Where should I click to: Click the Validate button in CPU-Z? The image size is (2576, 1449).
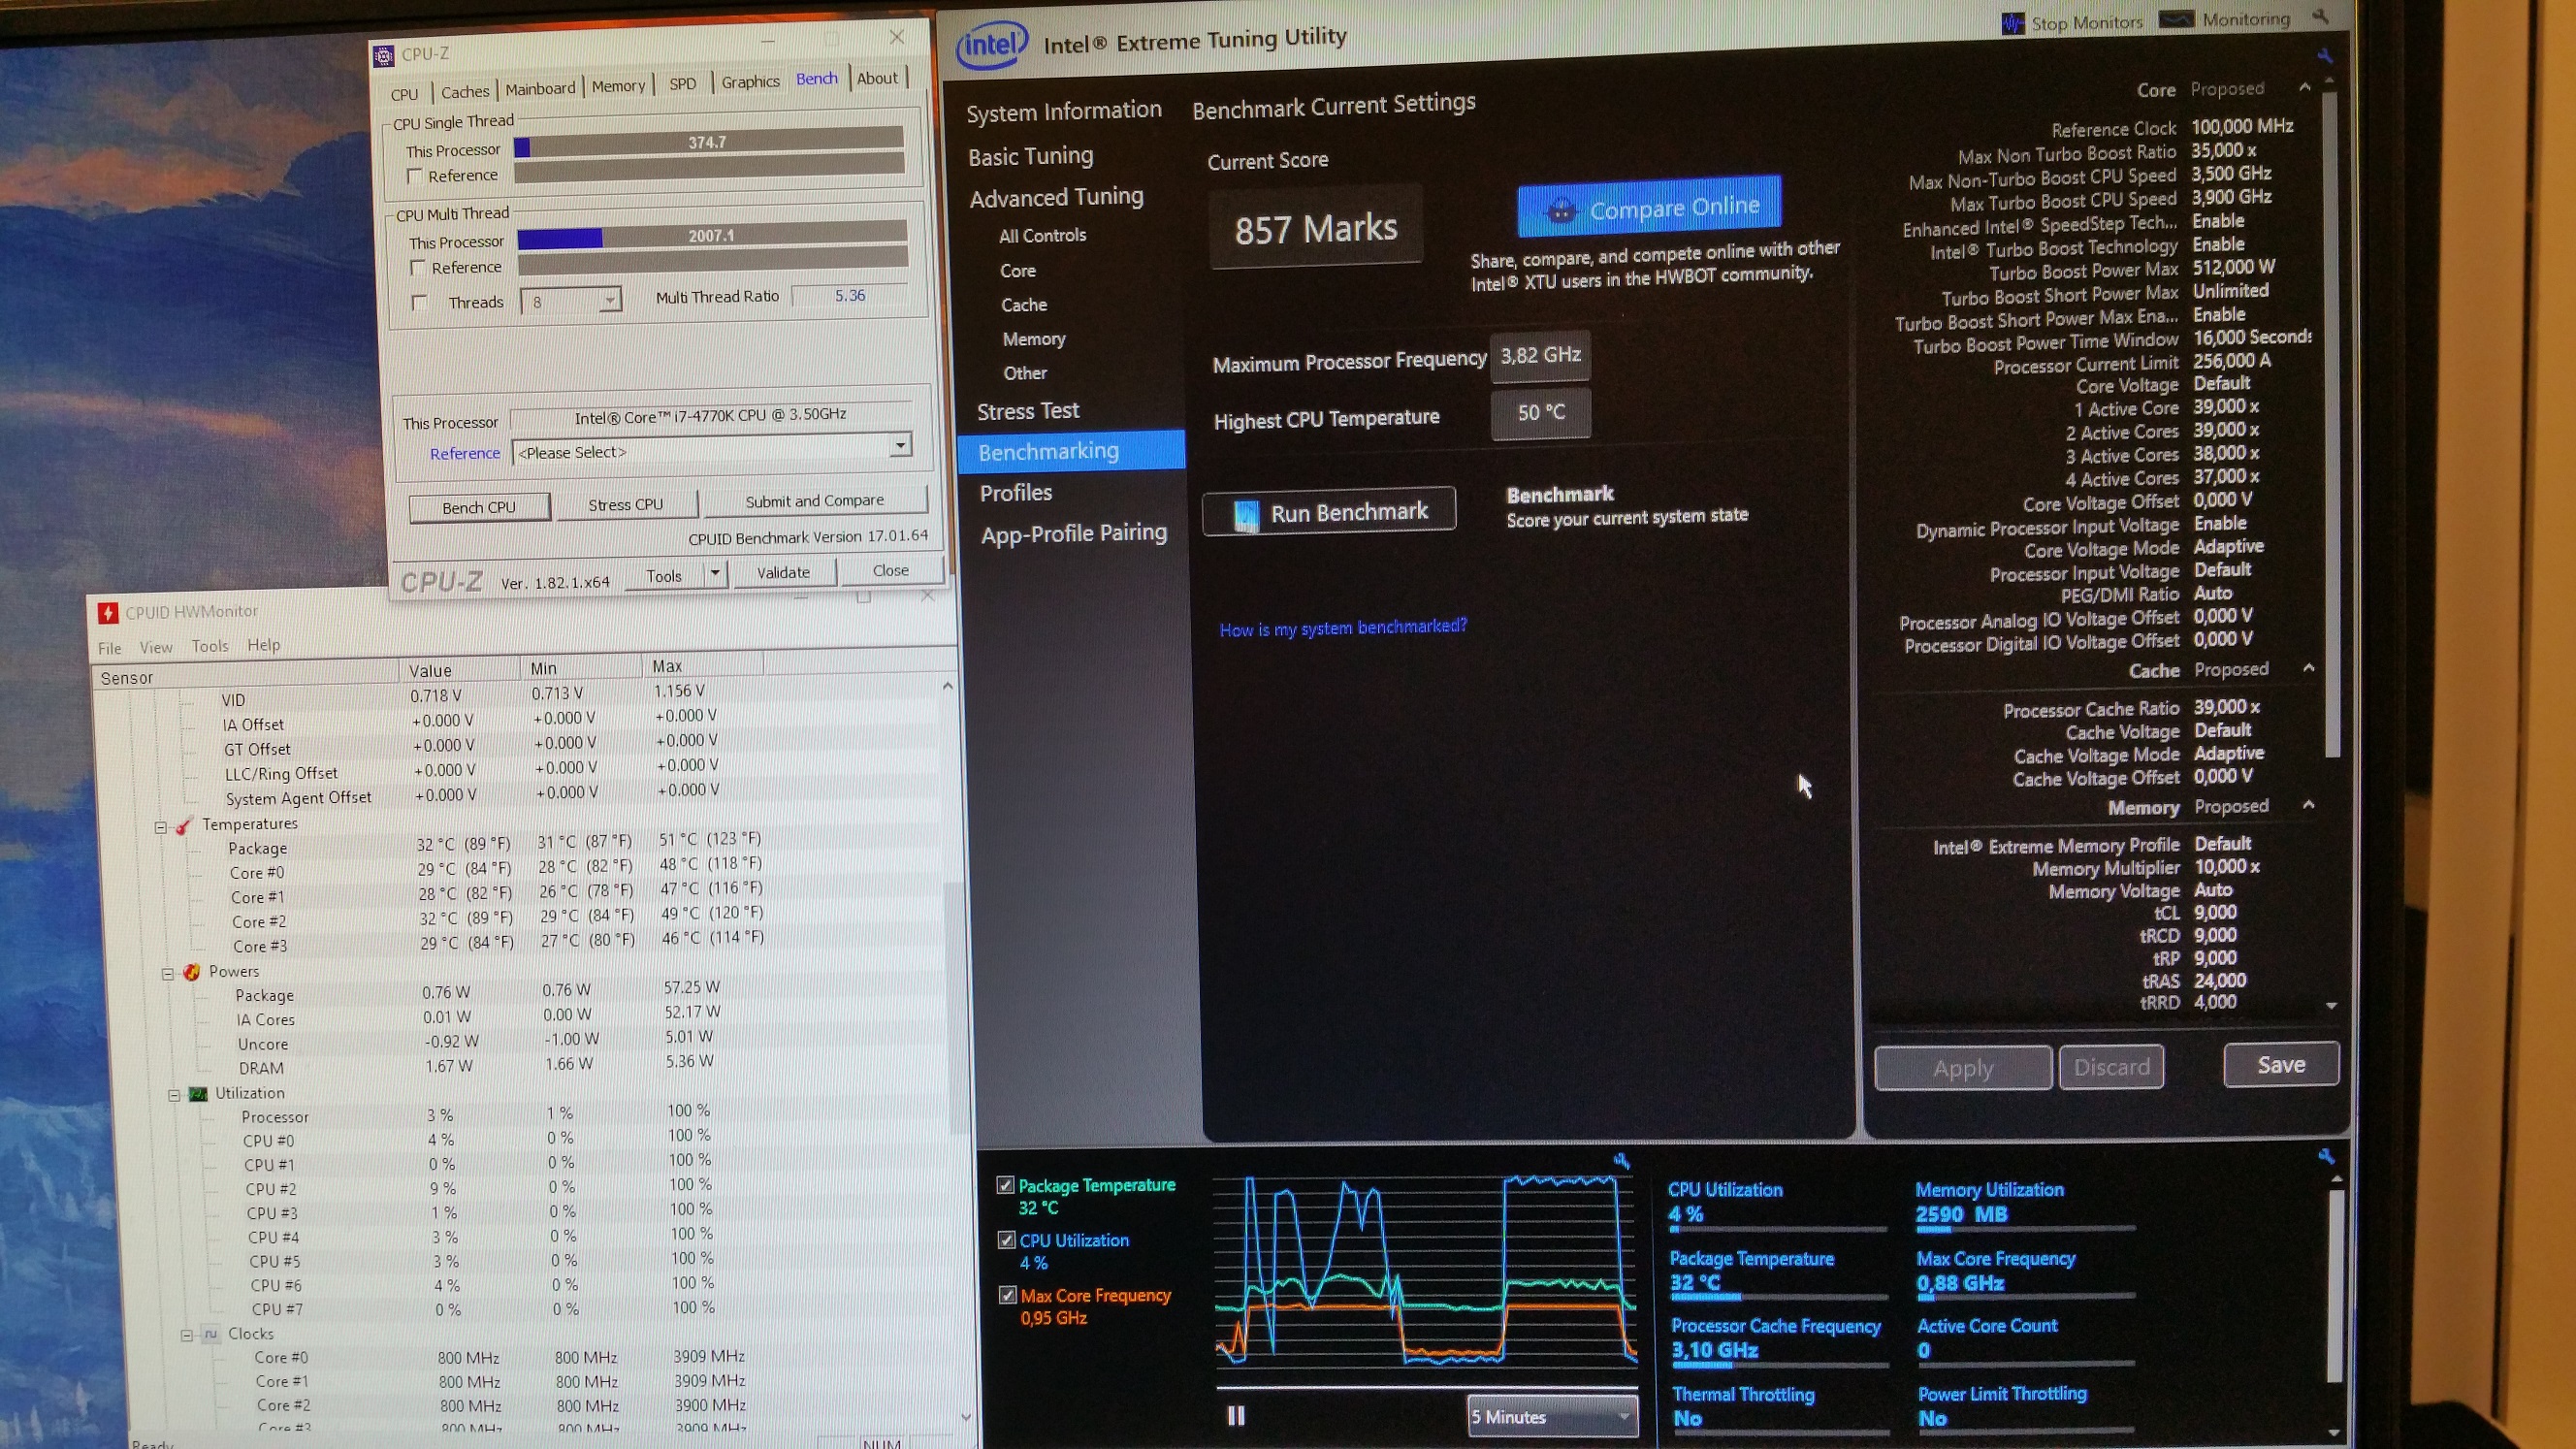(x=783, y=573)
